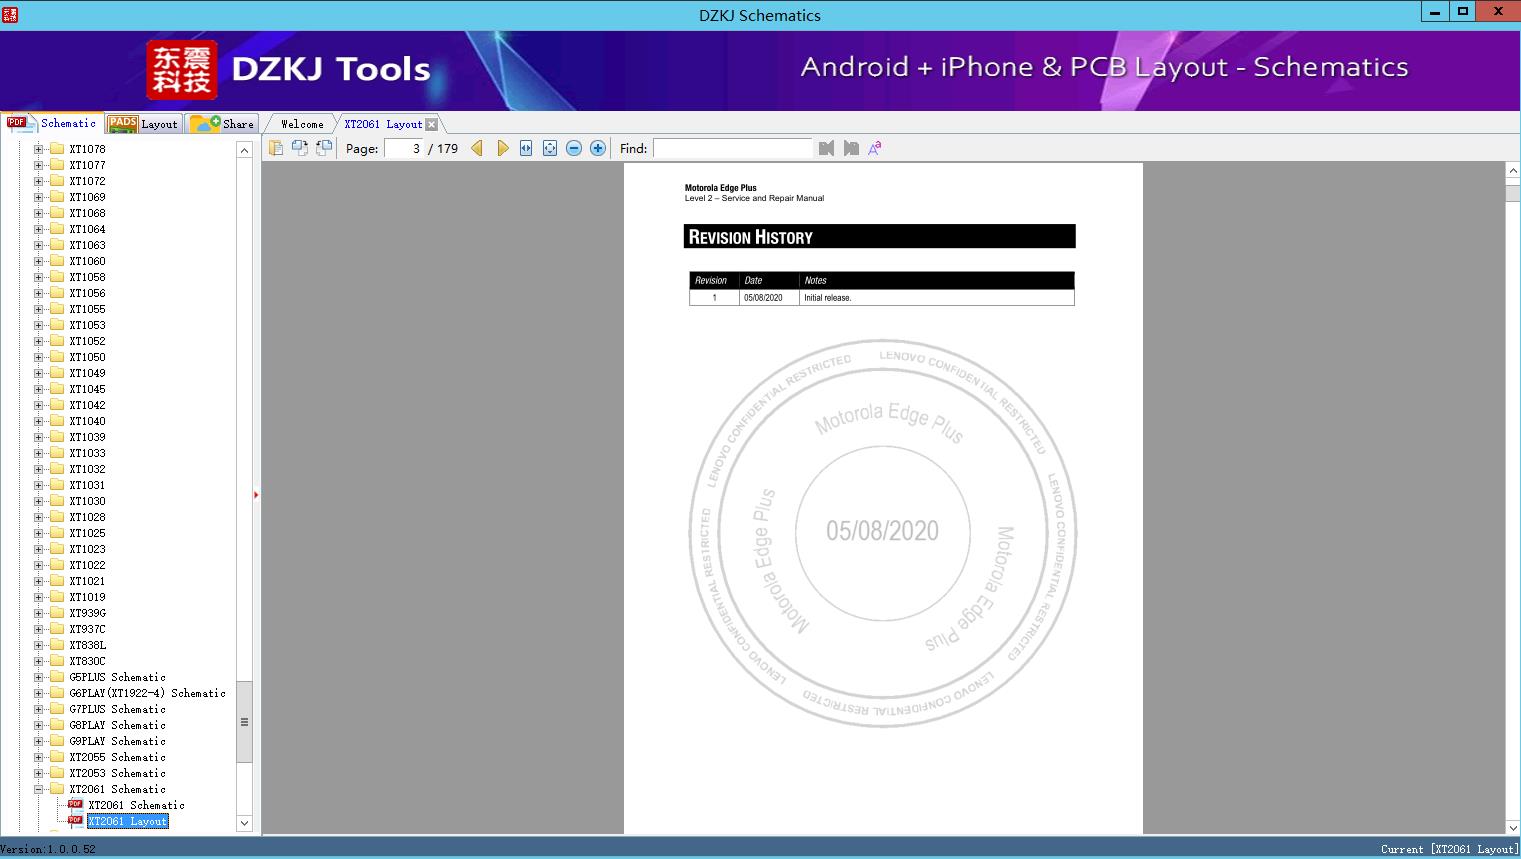Click the Find search box
1521x859 pixels.
(x=733, y=148)
